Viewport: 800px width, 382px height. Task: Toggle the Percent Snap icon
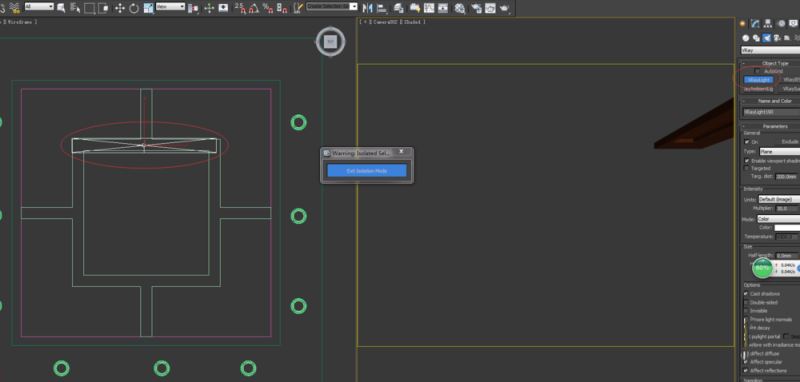pyautogui.click(x=268, y=8)
